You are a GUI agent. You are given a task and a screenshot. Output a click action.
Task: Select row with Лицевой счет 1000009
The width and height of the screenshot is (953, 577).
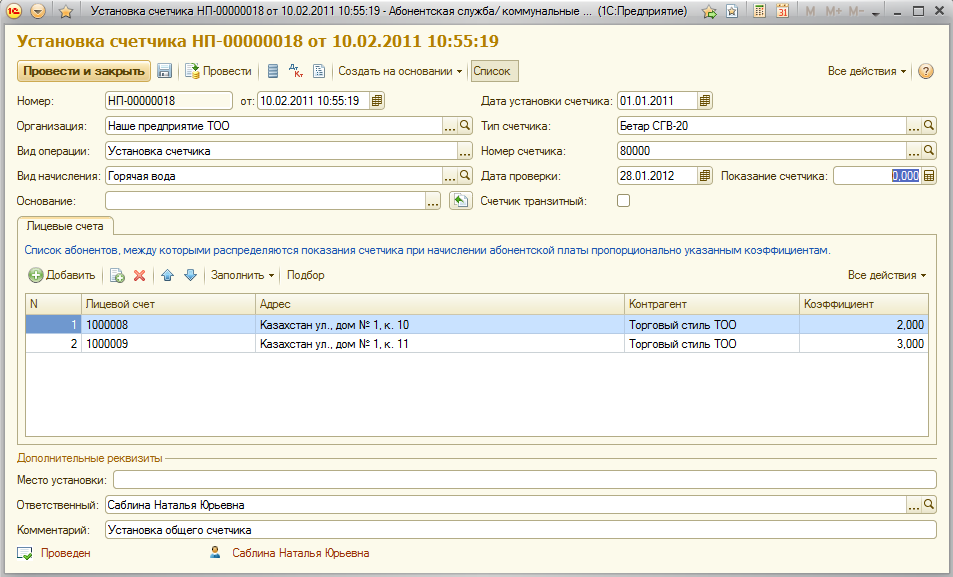click(166, 344)
